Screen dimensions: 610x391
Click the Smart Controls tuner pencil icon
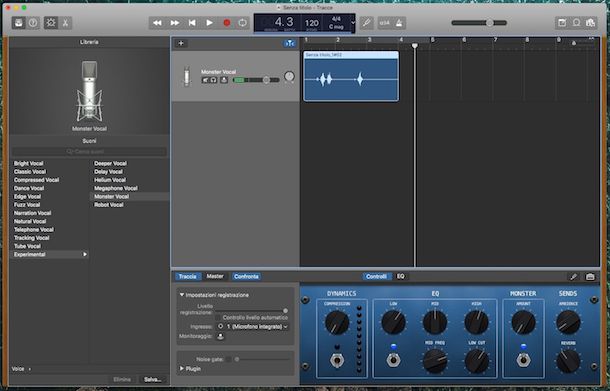(x=573, y=277)
